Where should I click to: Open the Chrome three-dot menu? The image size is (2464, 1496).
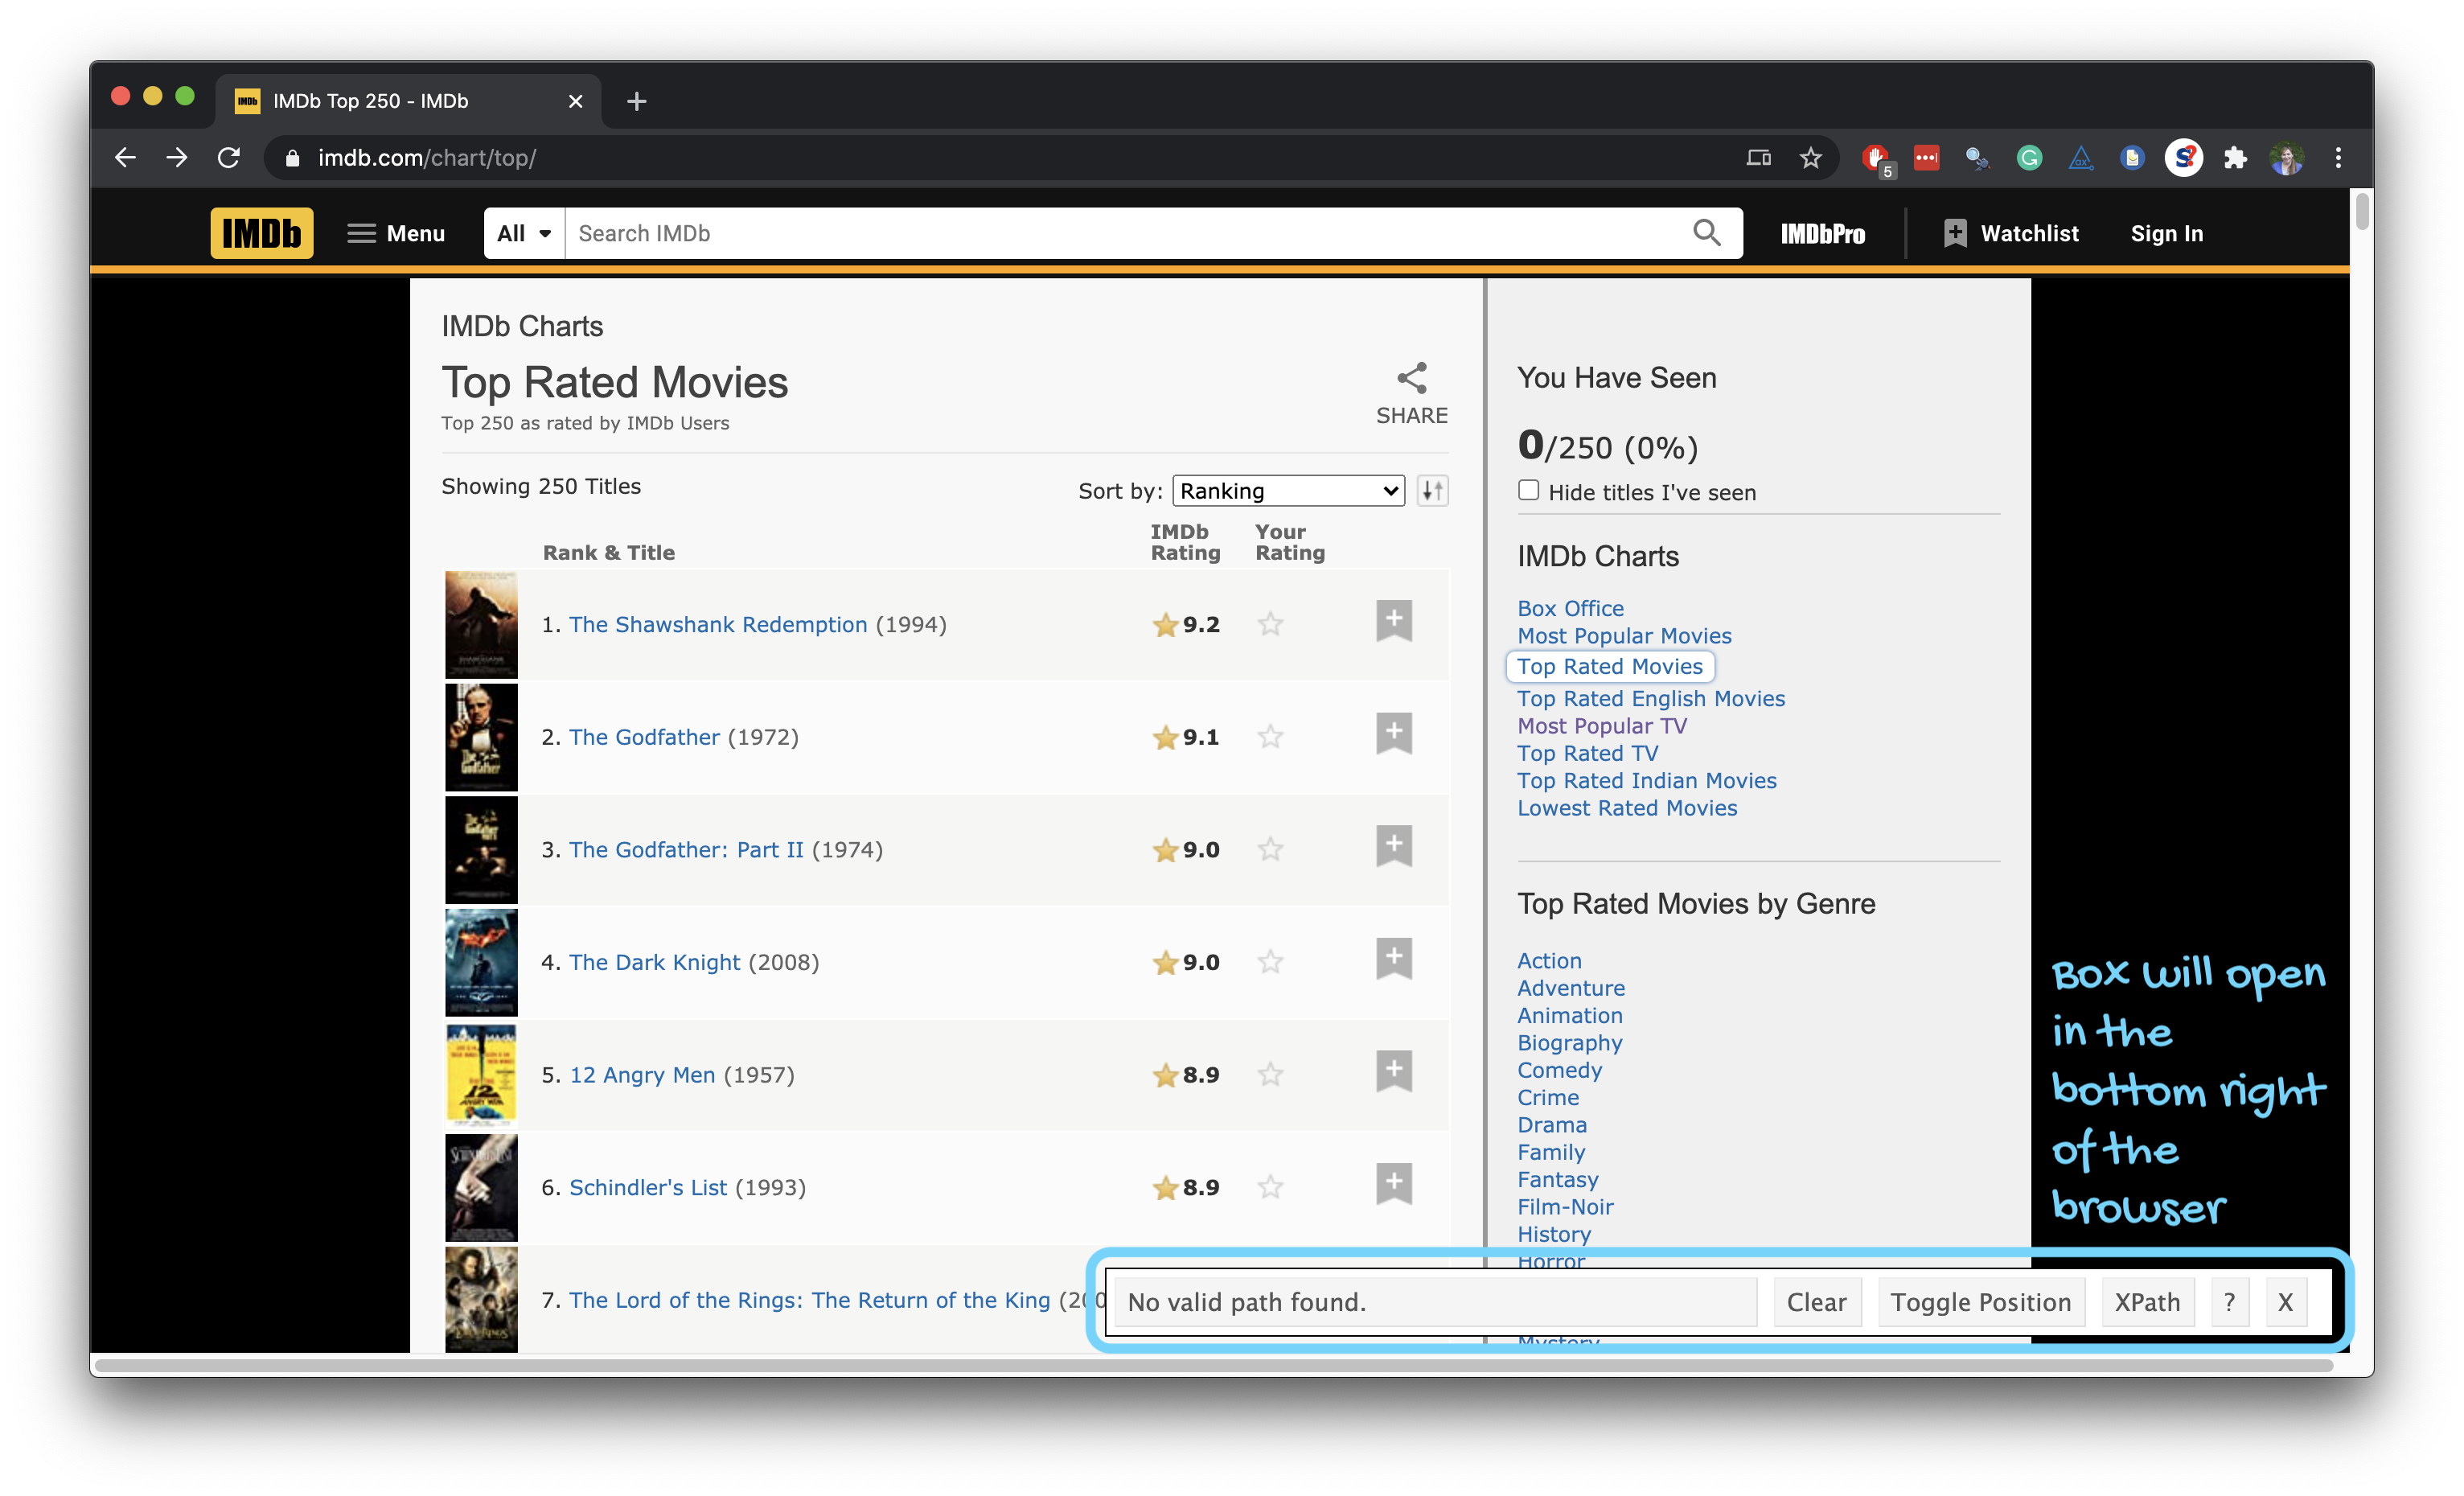click(2338, 157)
